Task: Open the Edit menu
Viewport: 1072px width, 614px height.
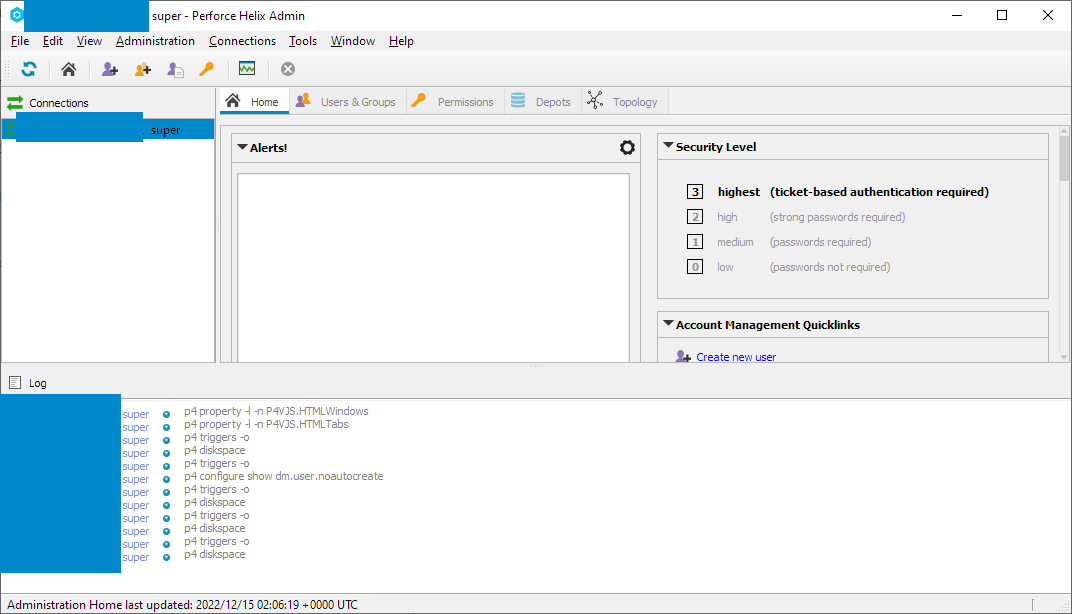Action: coord(53,41)
